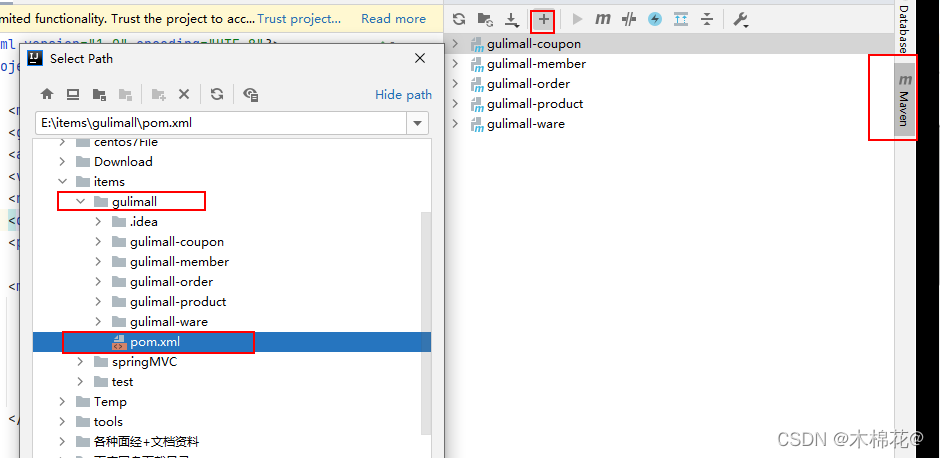Viewport: 940px width, 458px height.
Task: Select gulimall-product Maven project row
Action: coord(669,104)
